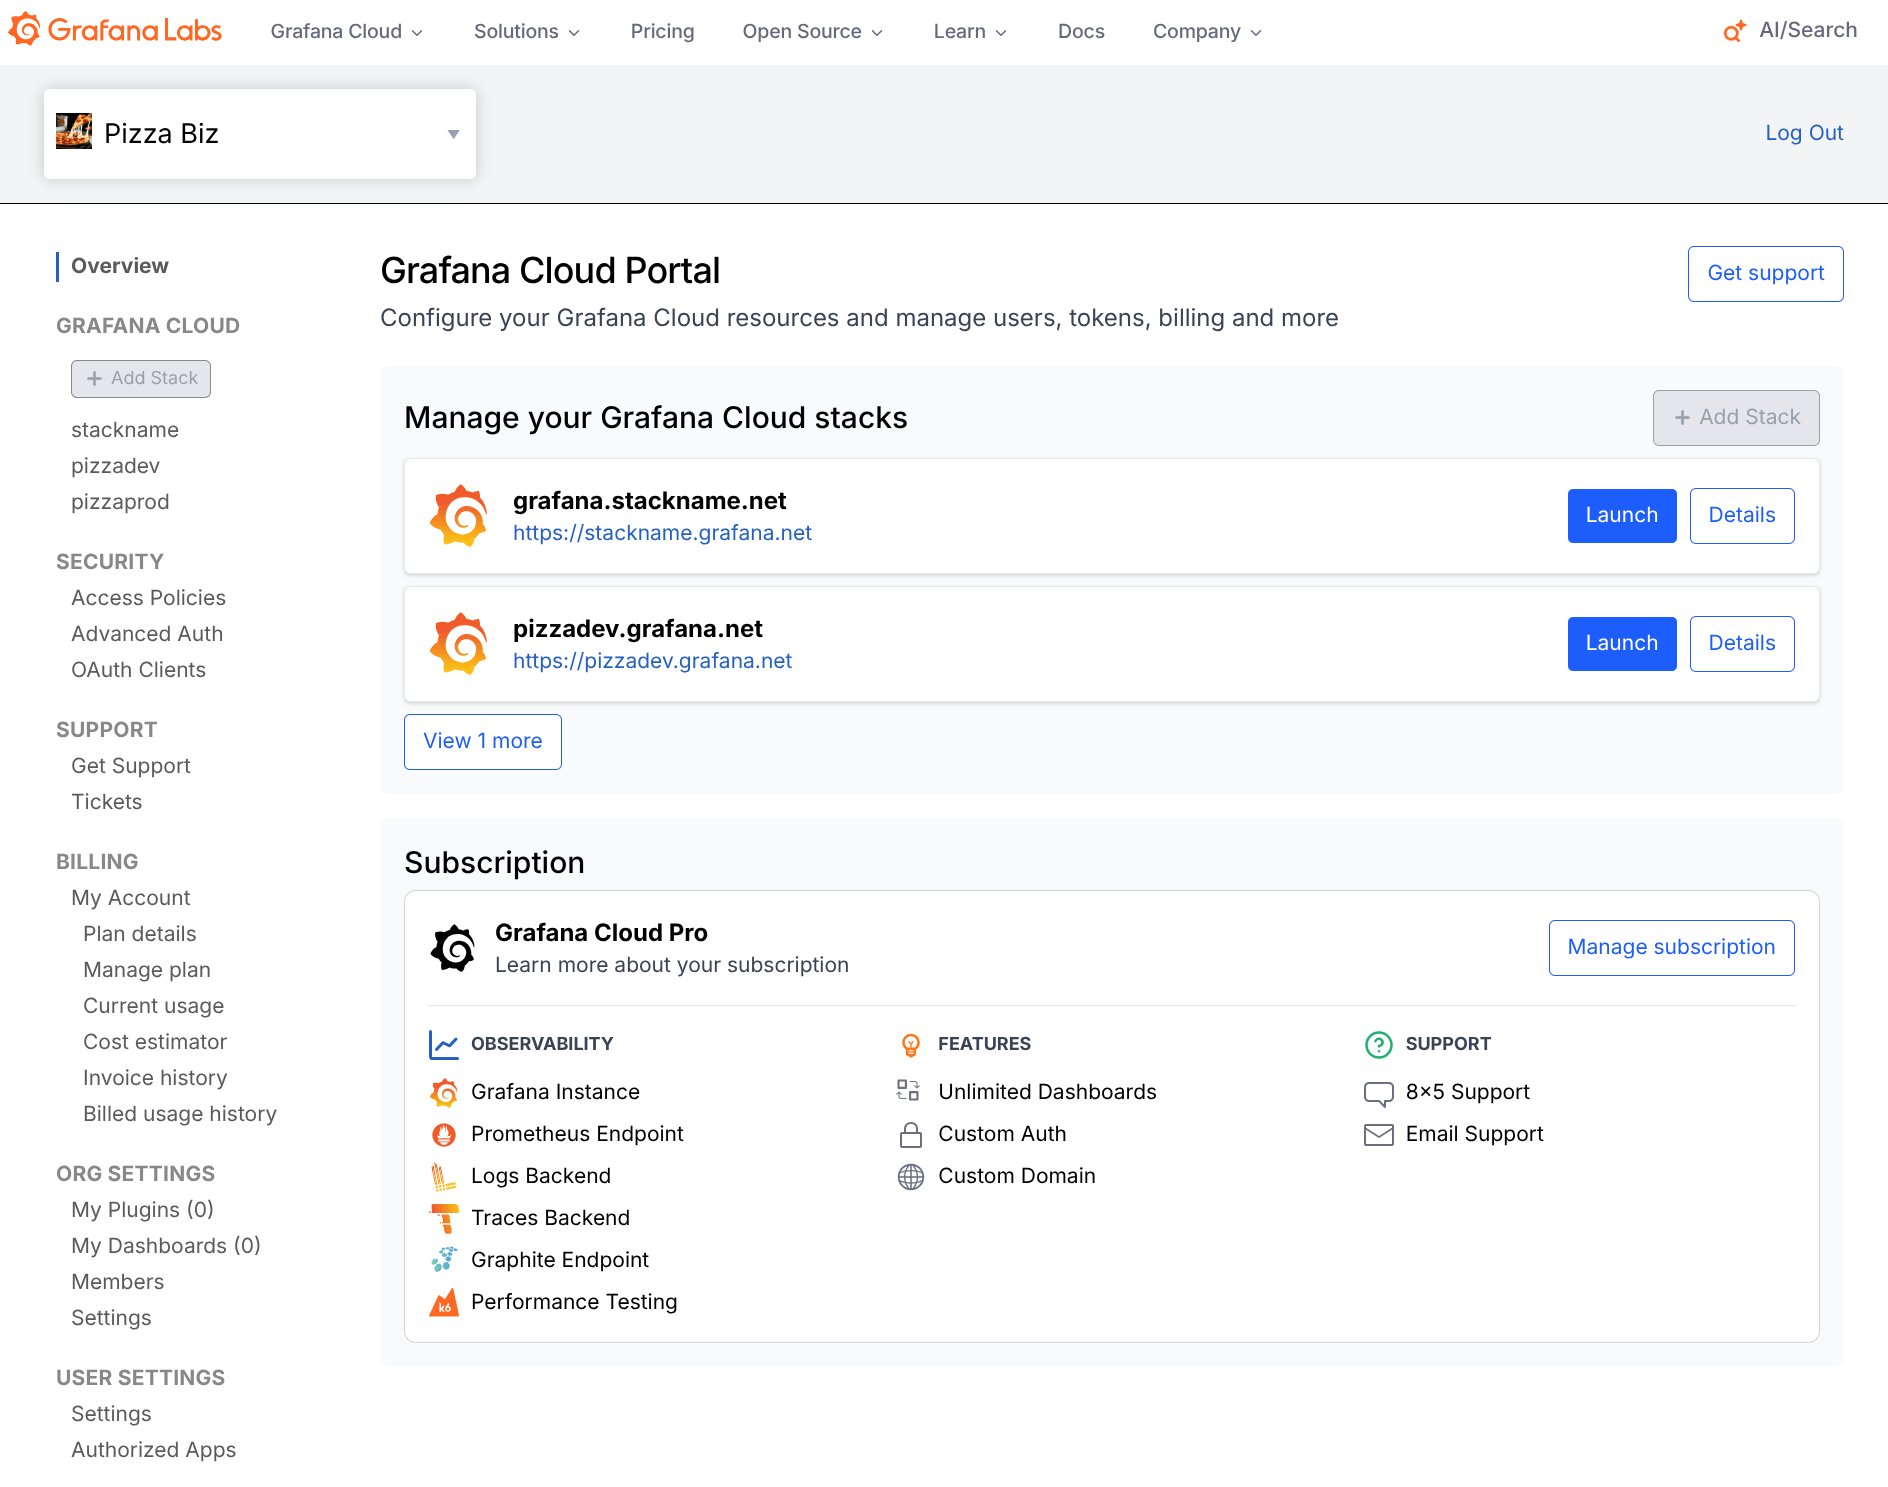The height and width of the screenshot is (1487, 1888).
Task: Open the https://pizzadev.grafana.net link
Action: click(652, 661)
